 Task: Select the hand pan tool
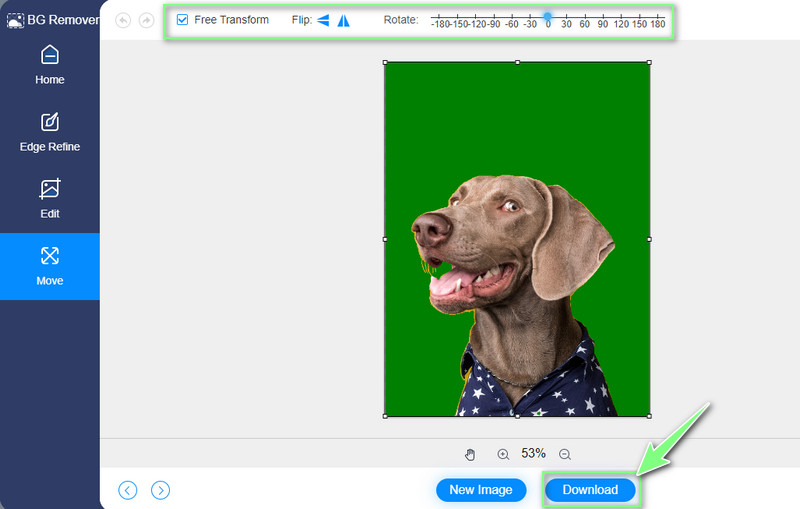470,454
